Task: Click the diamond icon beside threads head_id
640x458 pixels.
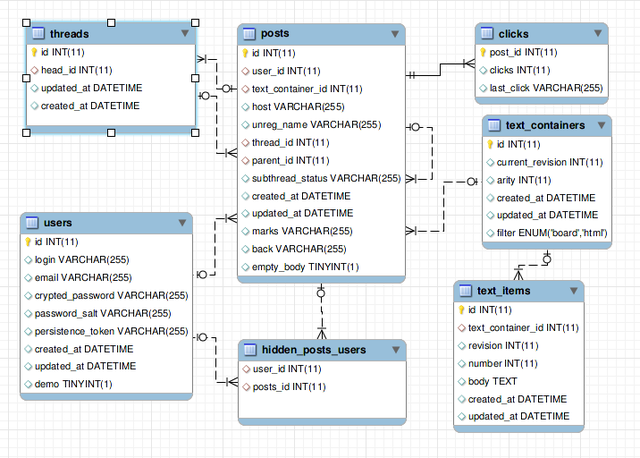Action: pos(33,70)
